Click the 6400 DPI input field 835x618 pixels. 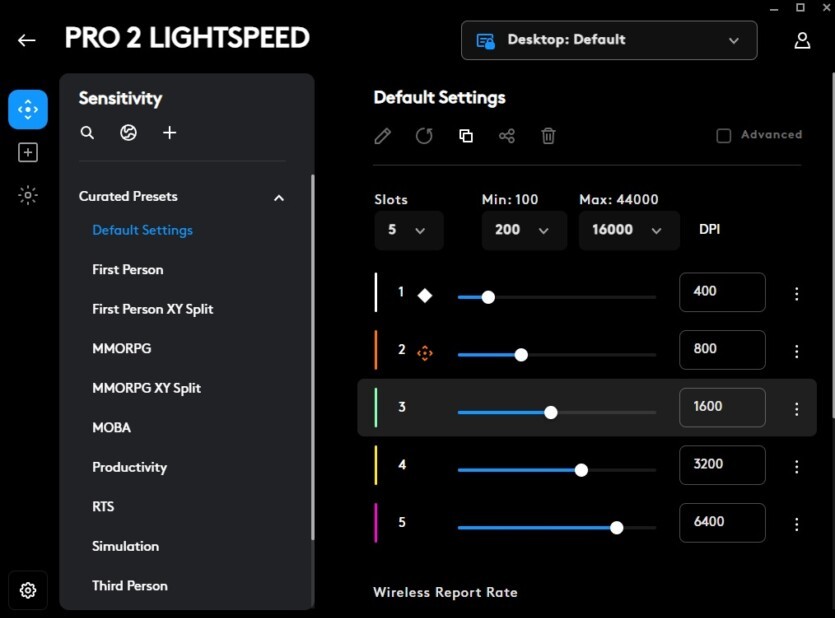[722, 523]
